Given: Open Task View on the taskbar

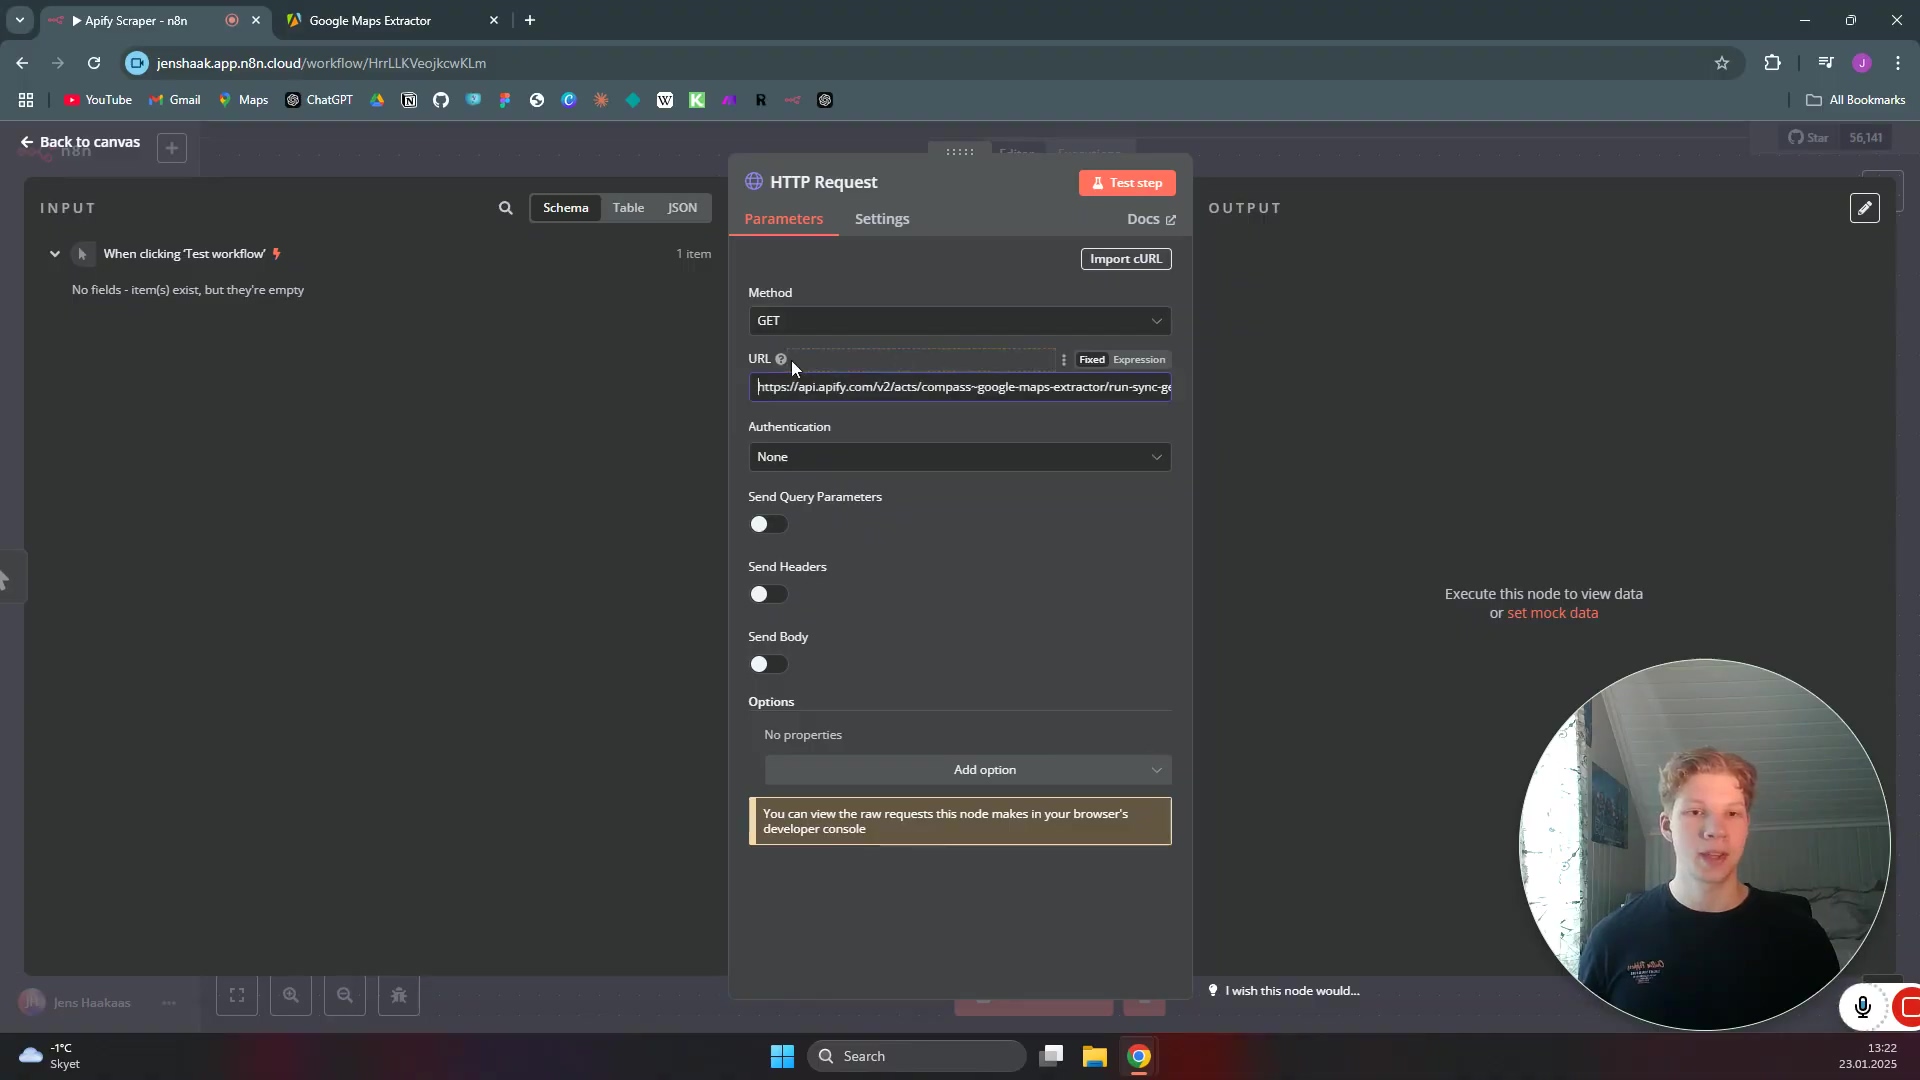Looking at the screenshot, I should (x=1051, y=1056).
